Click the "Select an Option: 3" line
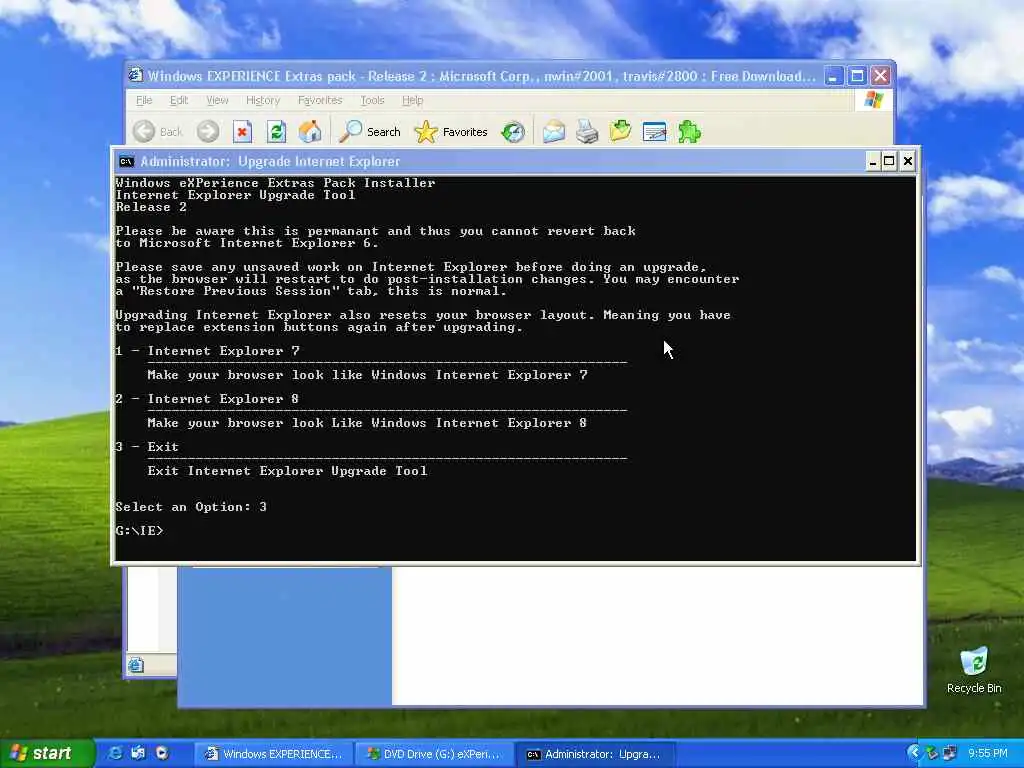 [x=191, y=507]
